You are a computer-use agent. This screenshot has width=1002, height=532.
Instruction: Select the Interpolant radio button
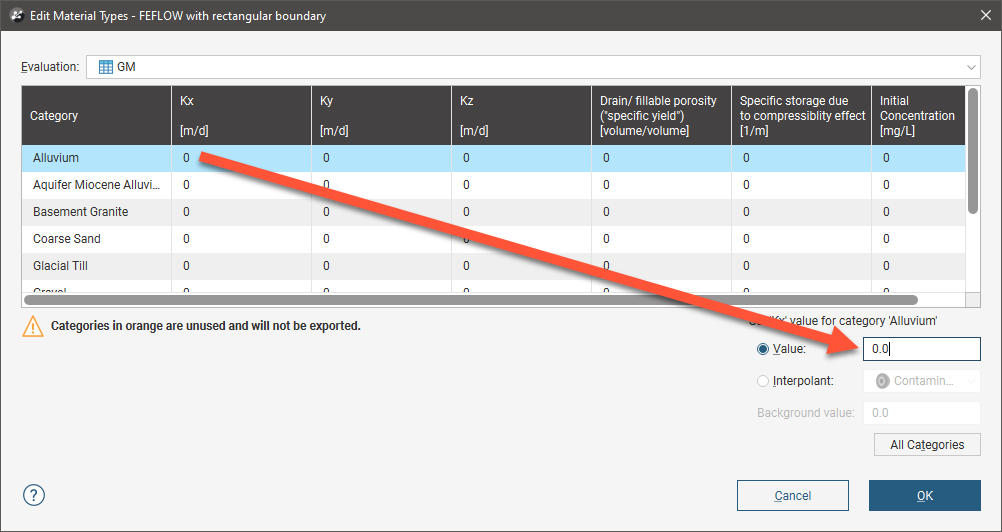tap(764, 381)
